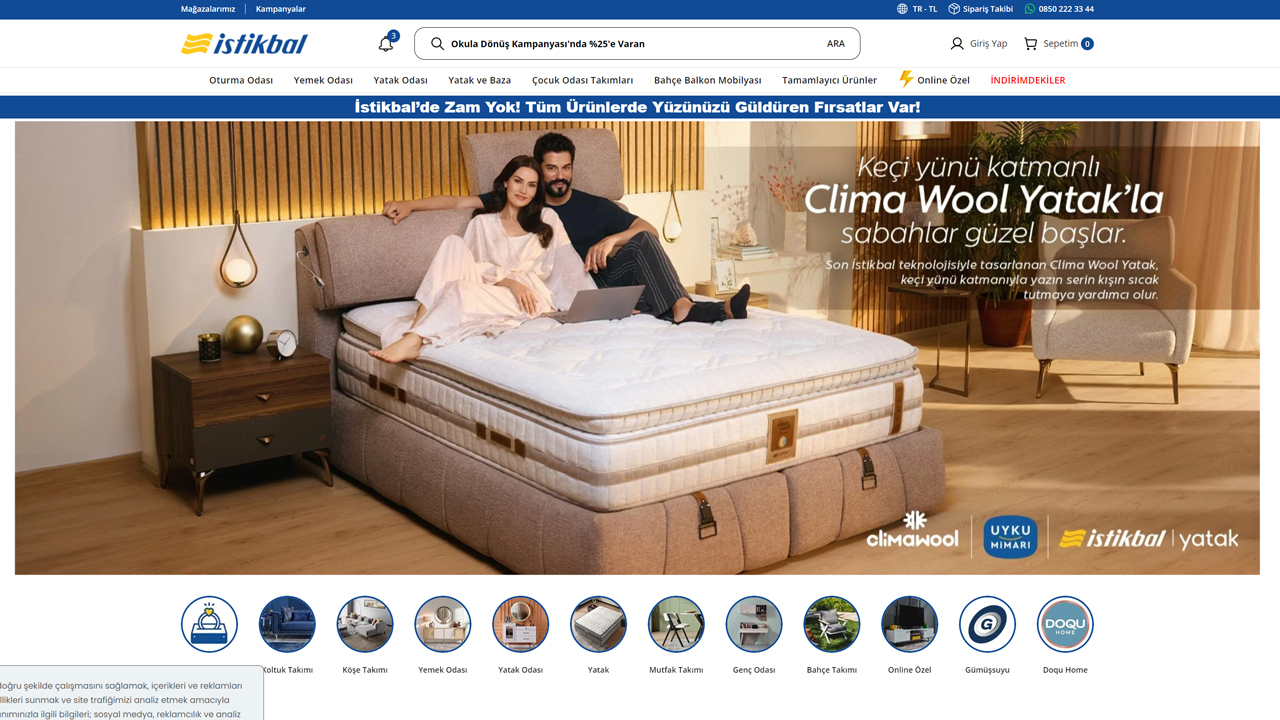Click the ARA search button
1280x720 pixels.
836,44
